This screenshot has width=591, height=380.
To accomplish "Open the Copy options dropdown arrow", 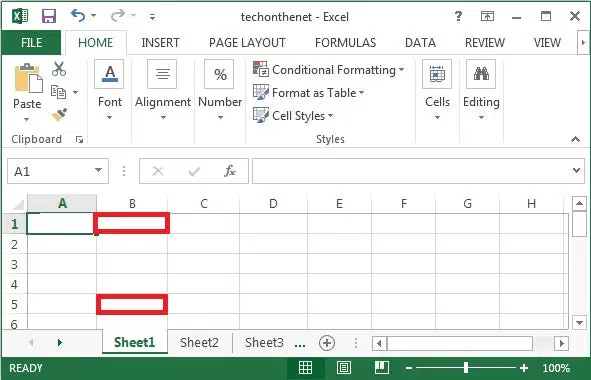I will (75, 92).
